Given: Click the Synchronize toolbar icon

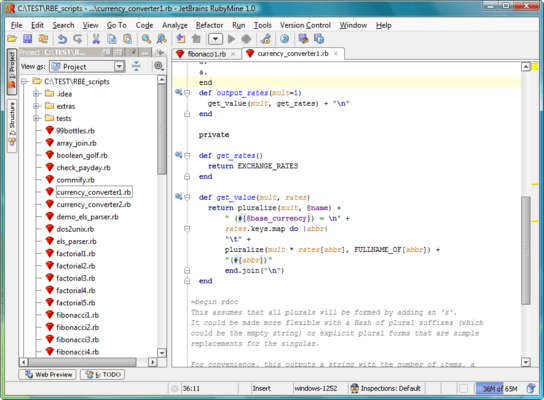Looking at the screenshot, I should [43, 39].
